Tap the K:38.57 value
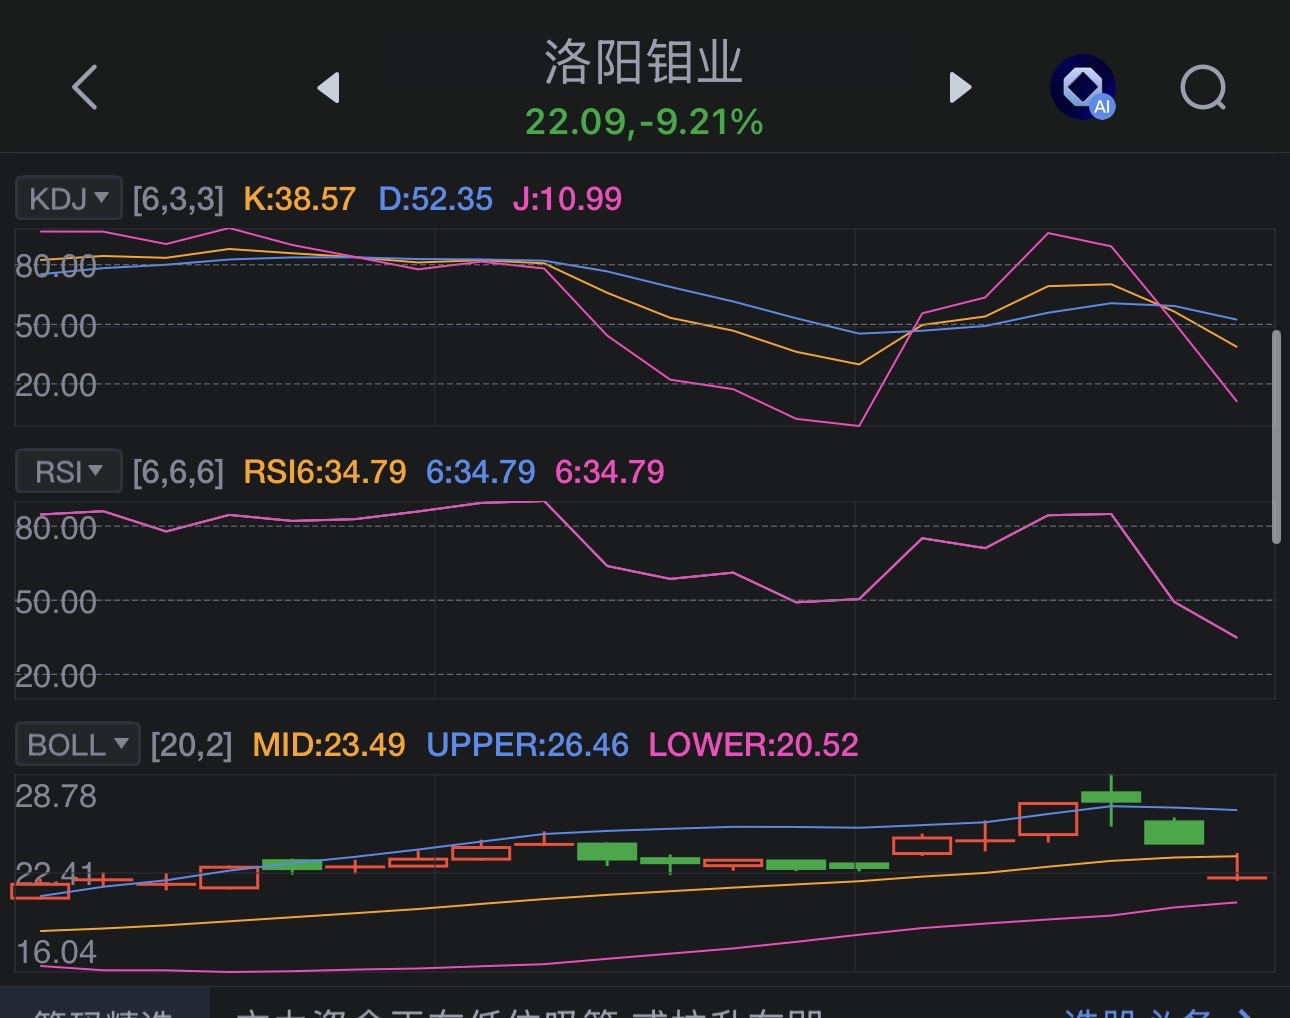Screen dimensions: 1290x1018 [x=300, y=199]
